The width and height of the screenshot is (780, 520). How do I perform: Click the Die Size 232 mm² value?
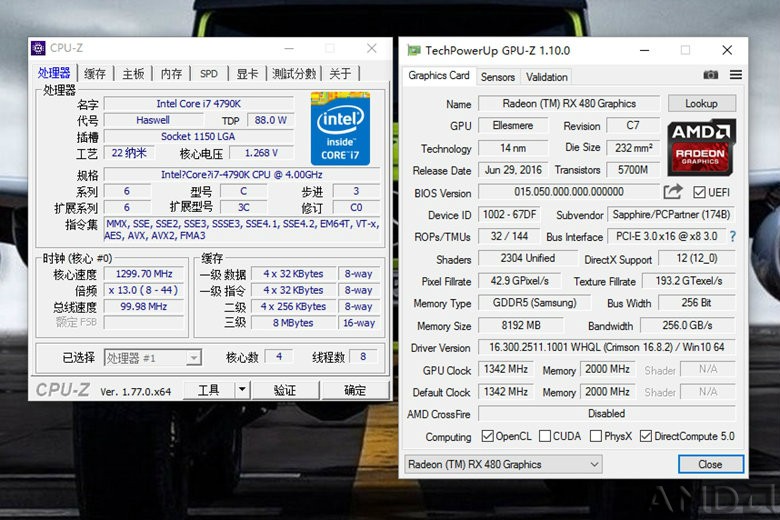tap(633, 147)
